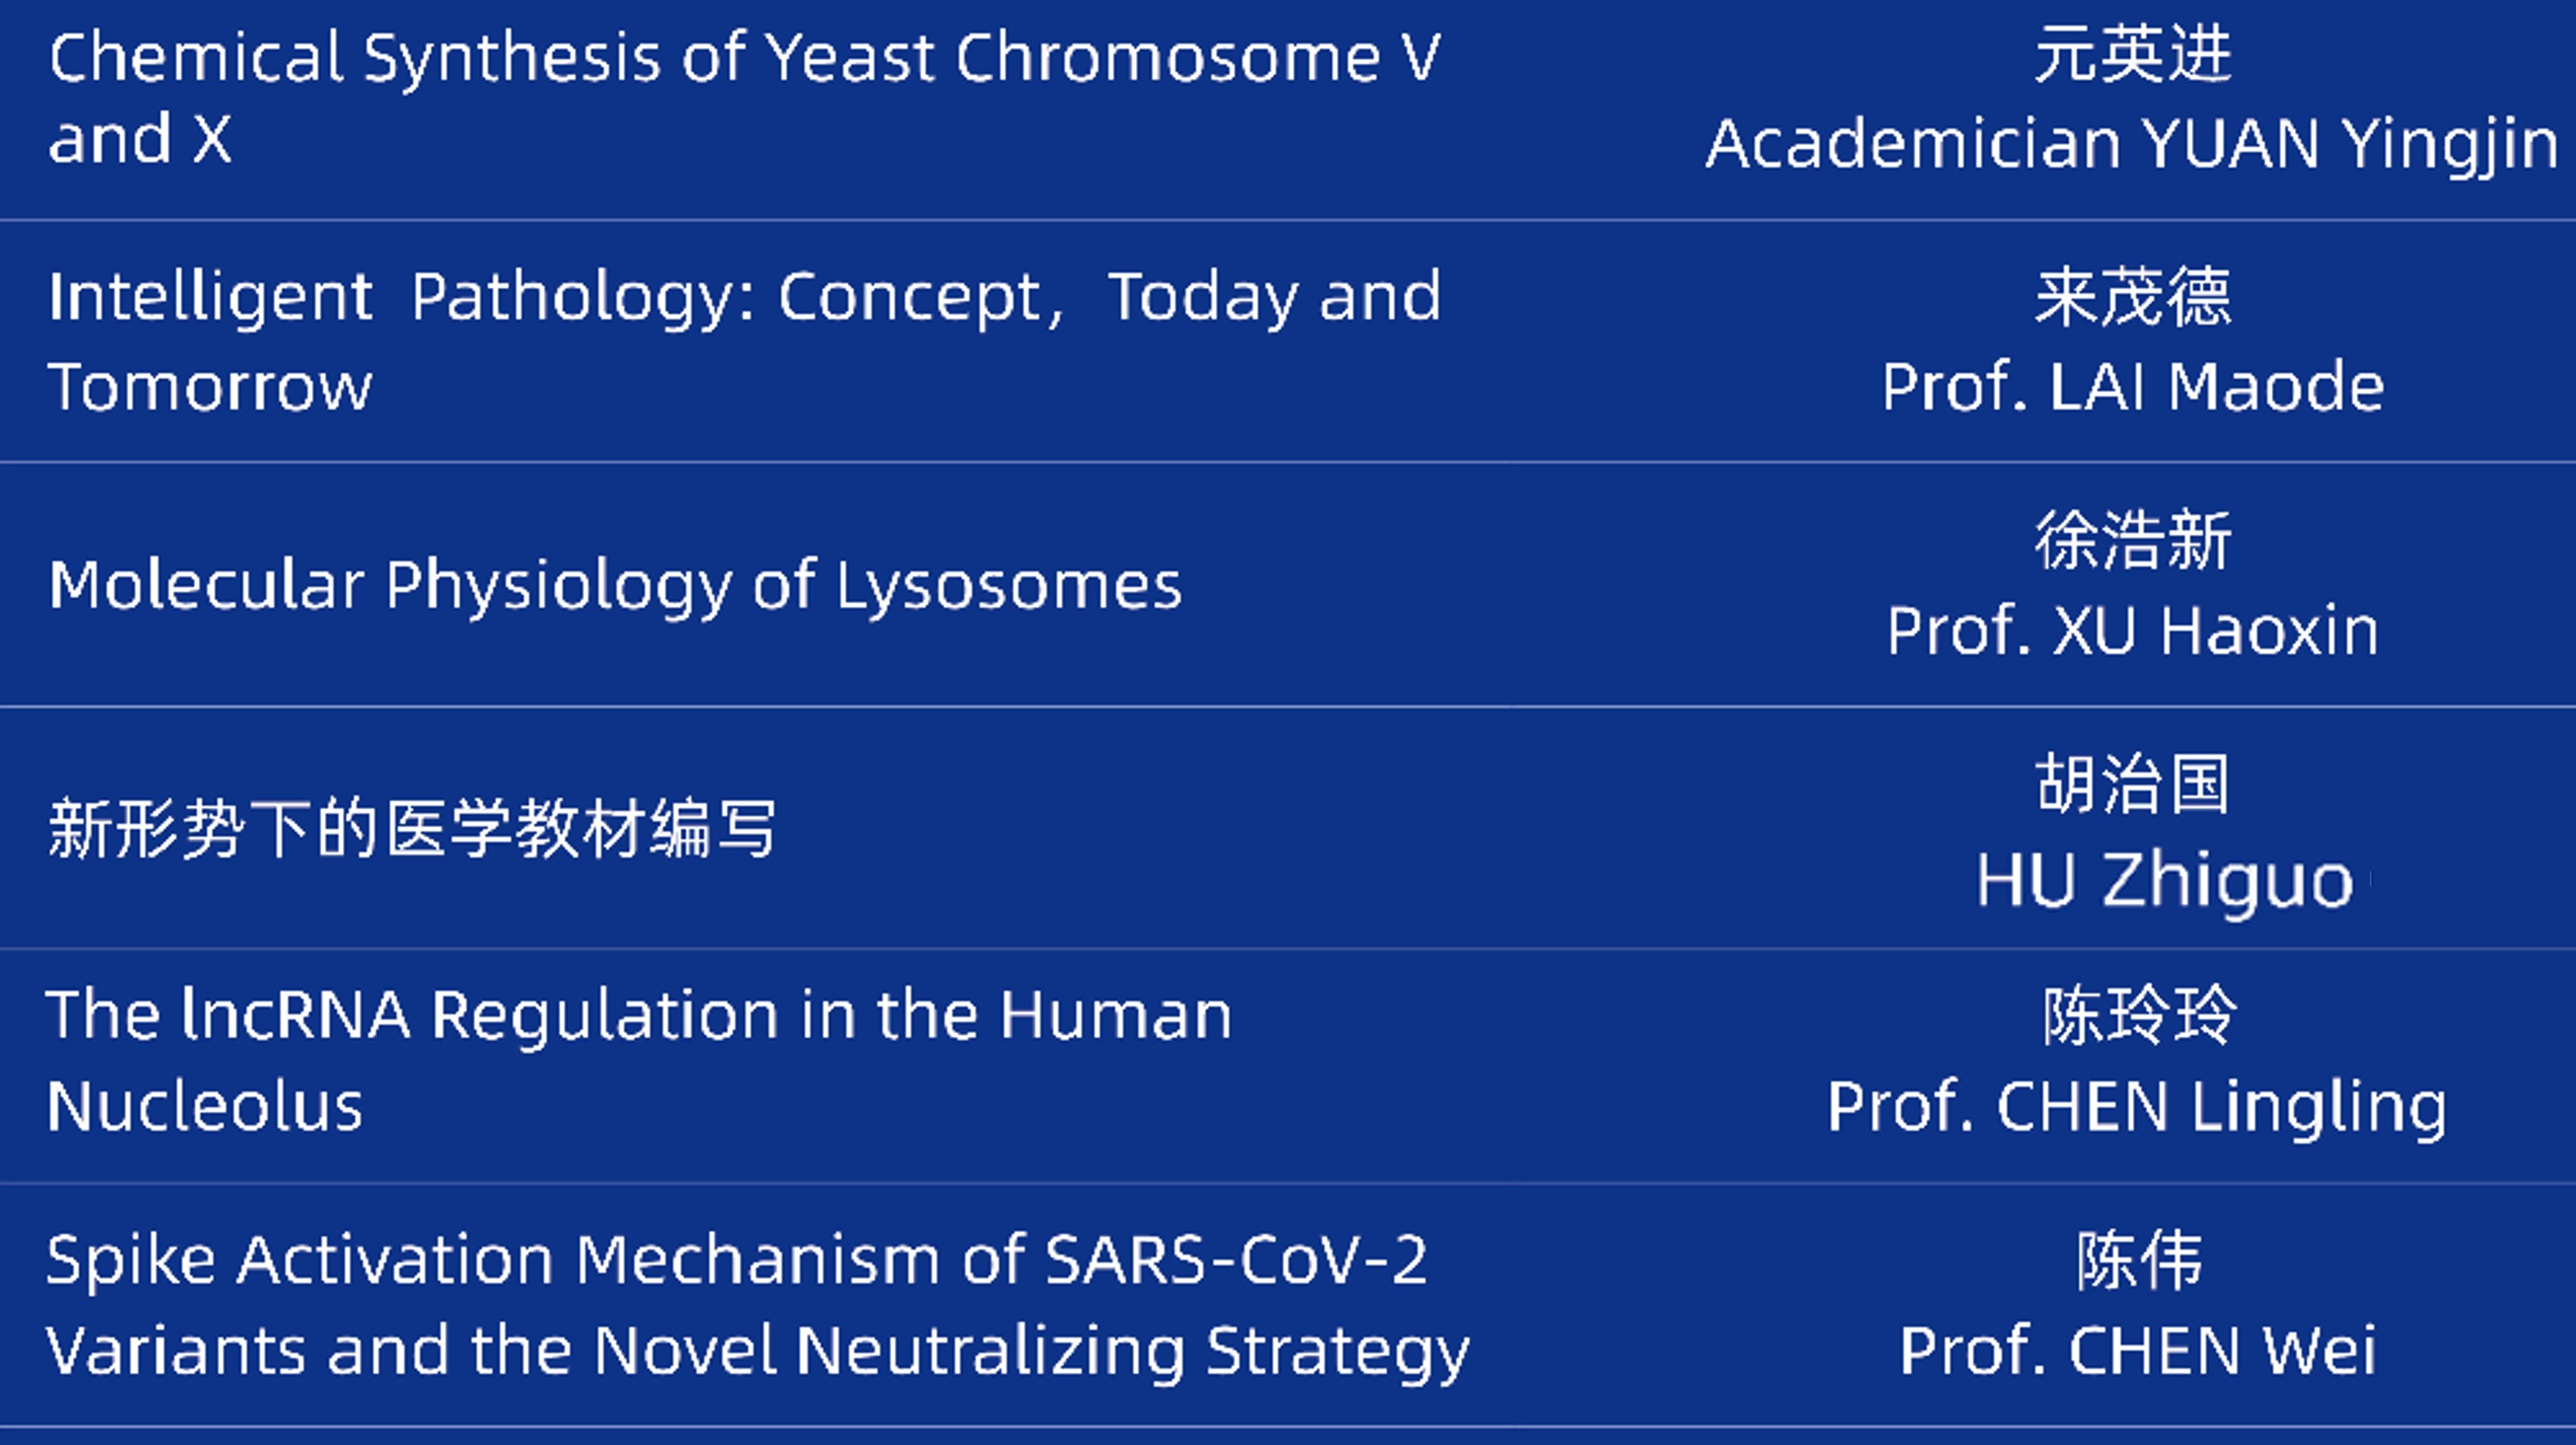Click 'Molecular Physiology of Lysosomes' title
The height and width of the screenshot is (1445, 2576).
tap(615, 585)
